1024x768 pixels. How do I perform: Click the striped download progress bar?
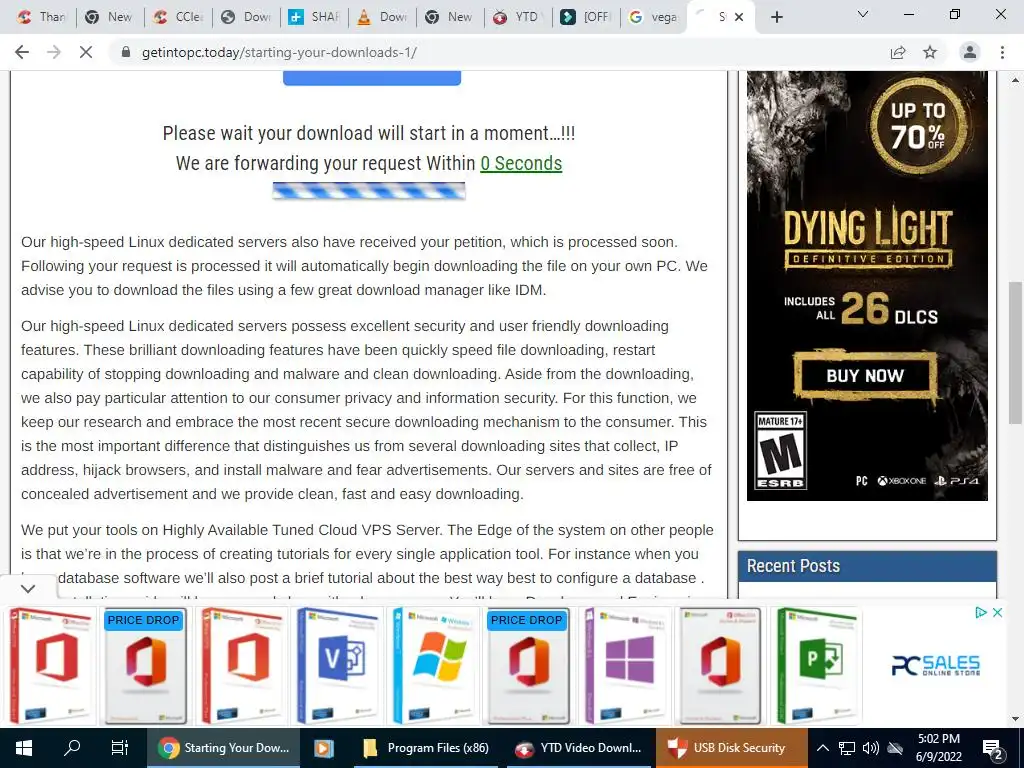[369, 191]
